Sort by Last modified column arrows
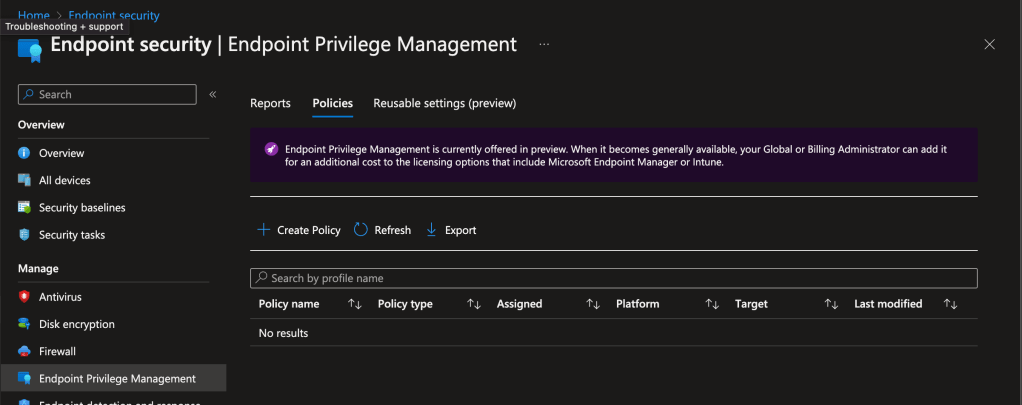Screen dimensions: 1022x405 click(950, 304)
